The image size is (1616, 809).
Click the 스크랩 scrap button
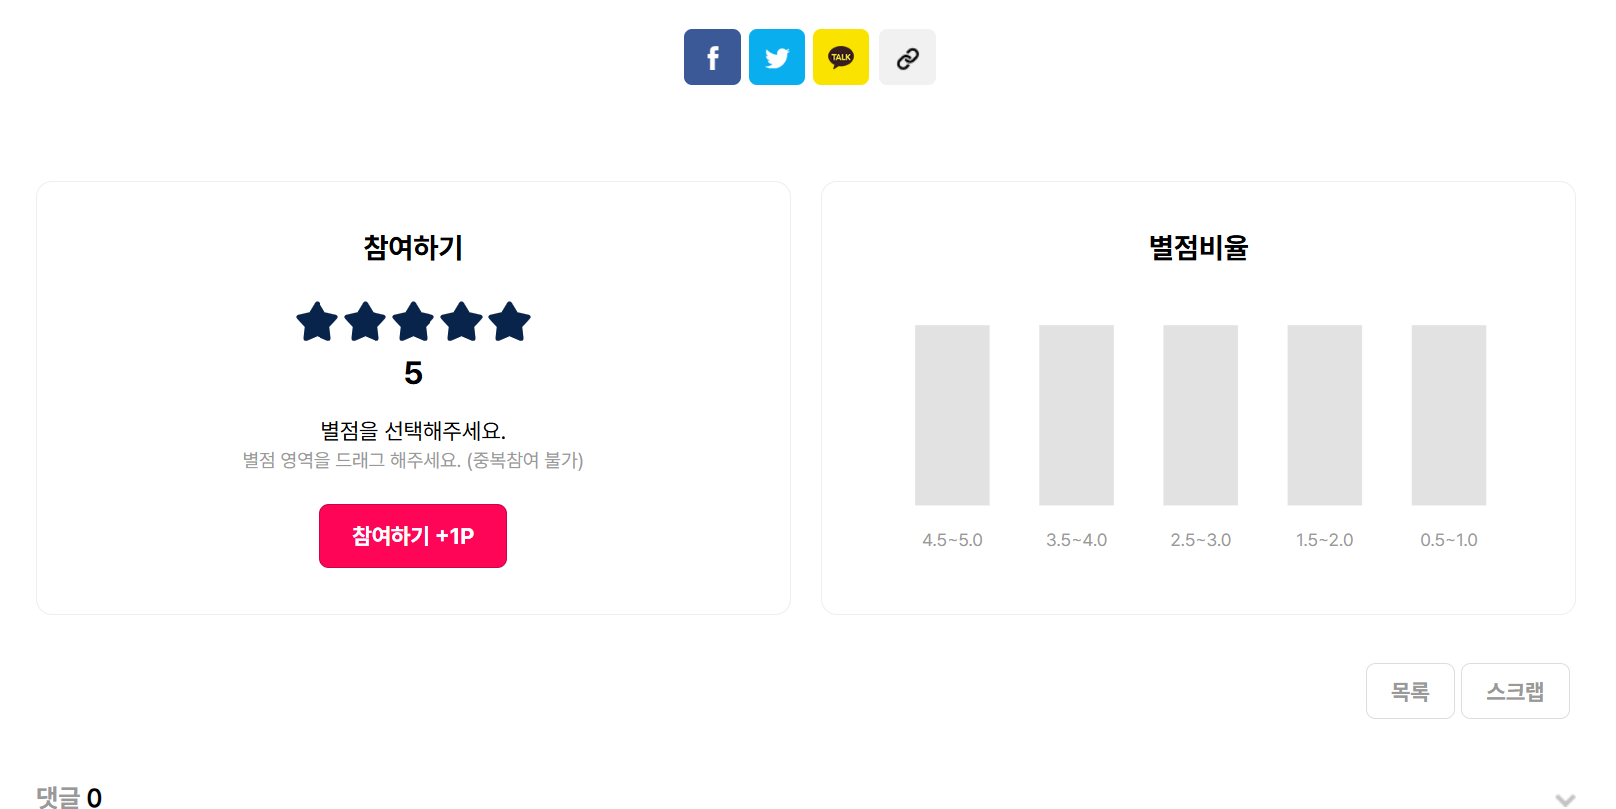(1515, 691)
